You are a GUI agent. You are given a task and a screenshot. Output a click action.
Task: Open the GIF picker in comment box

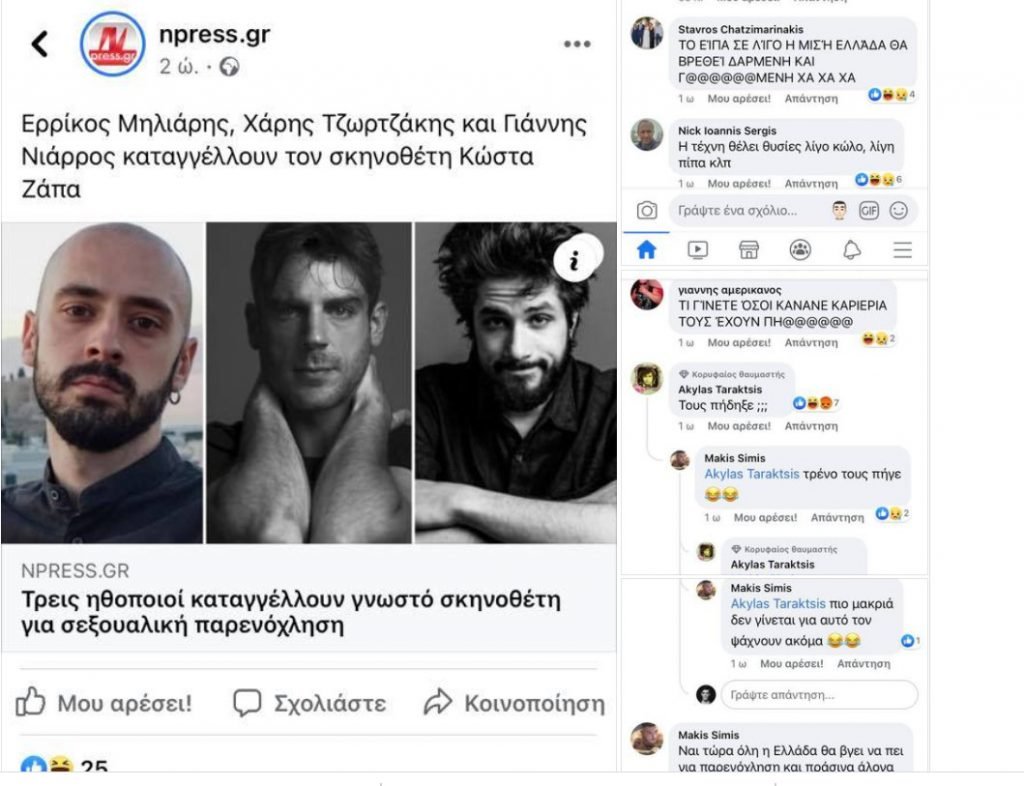[869, 210]
